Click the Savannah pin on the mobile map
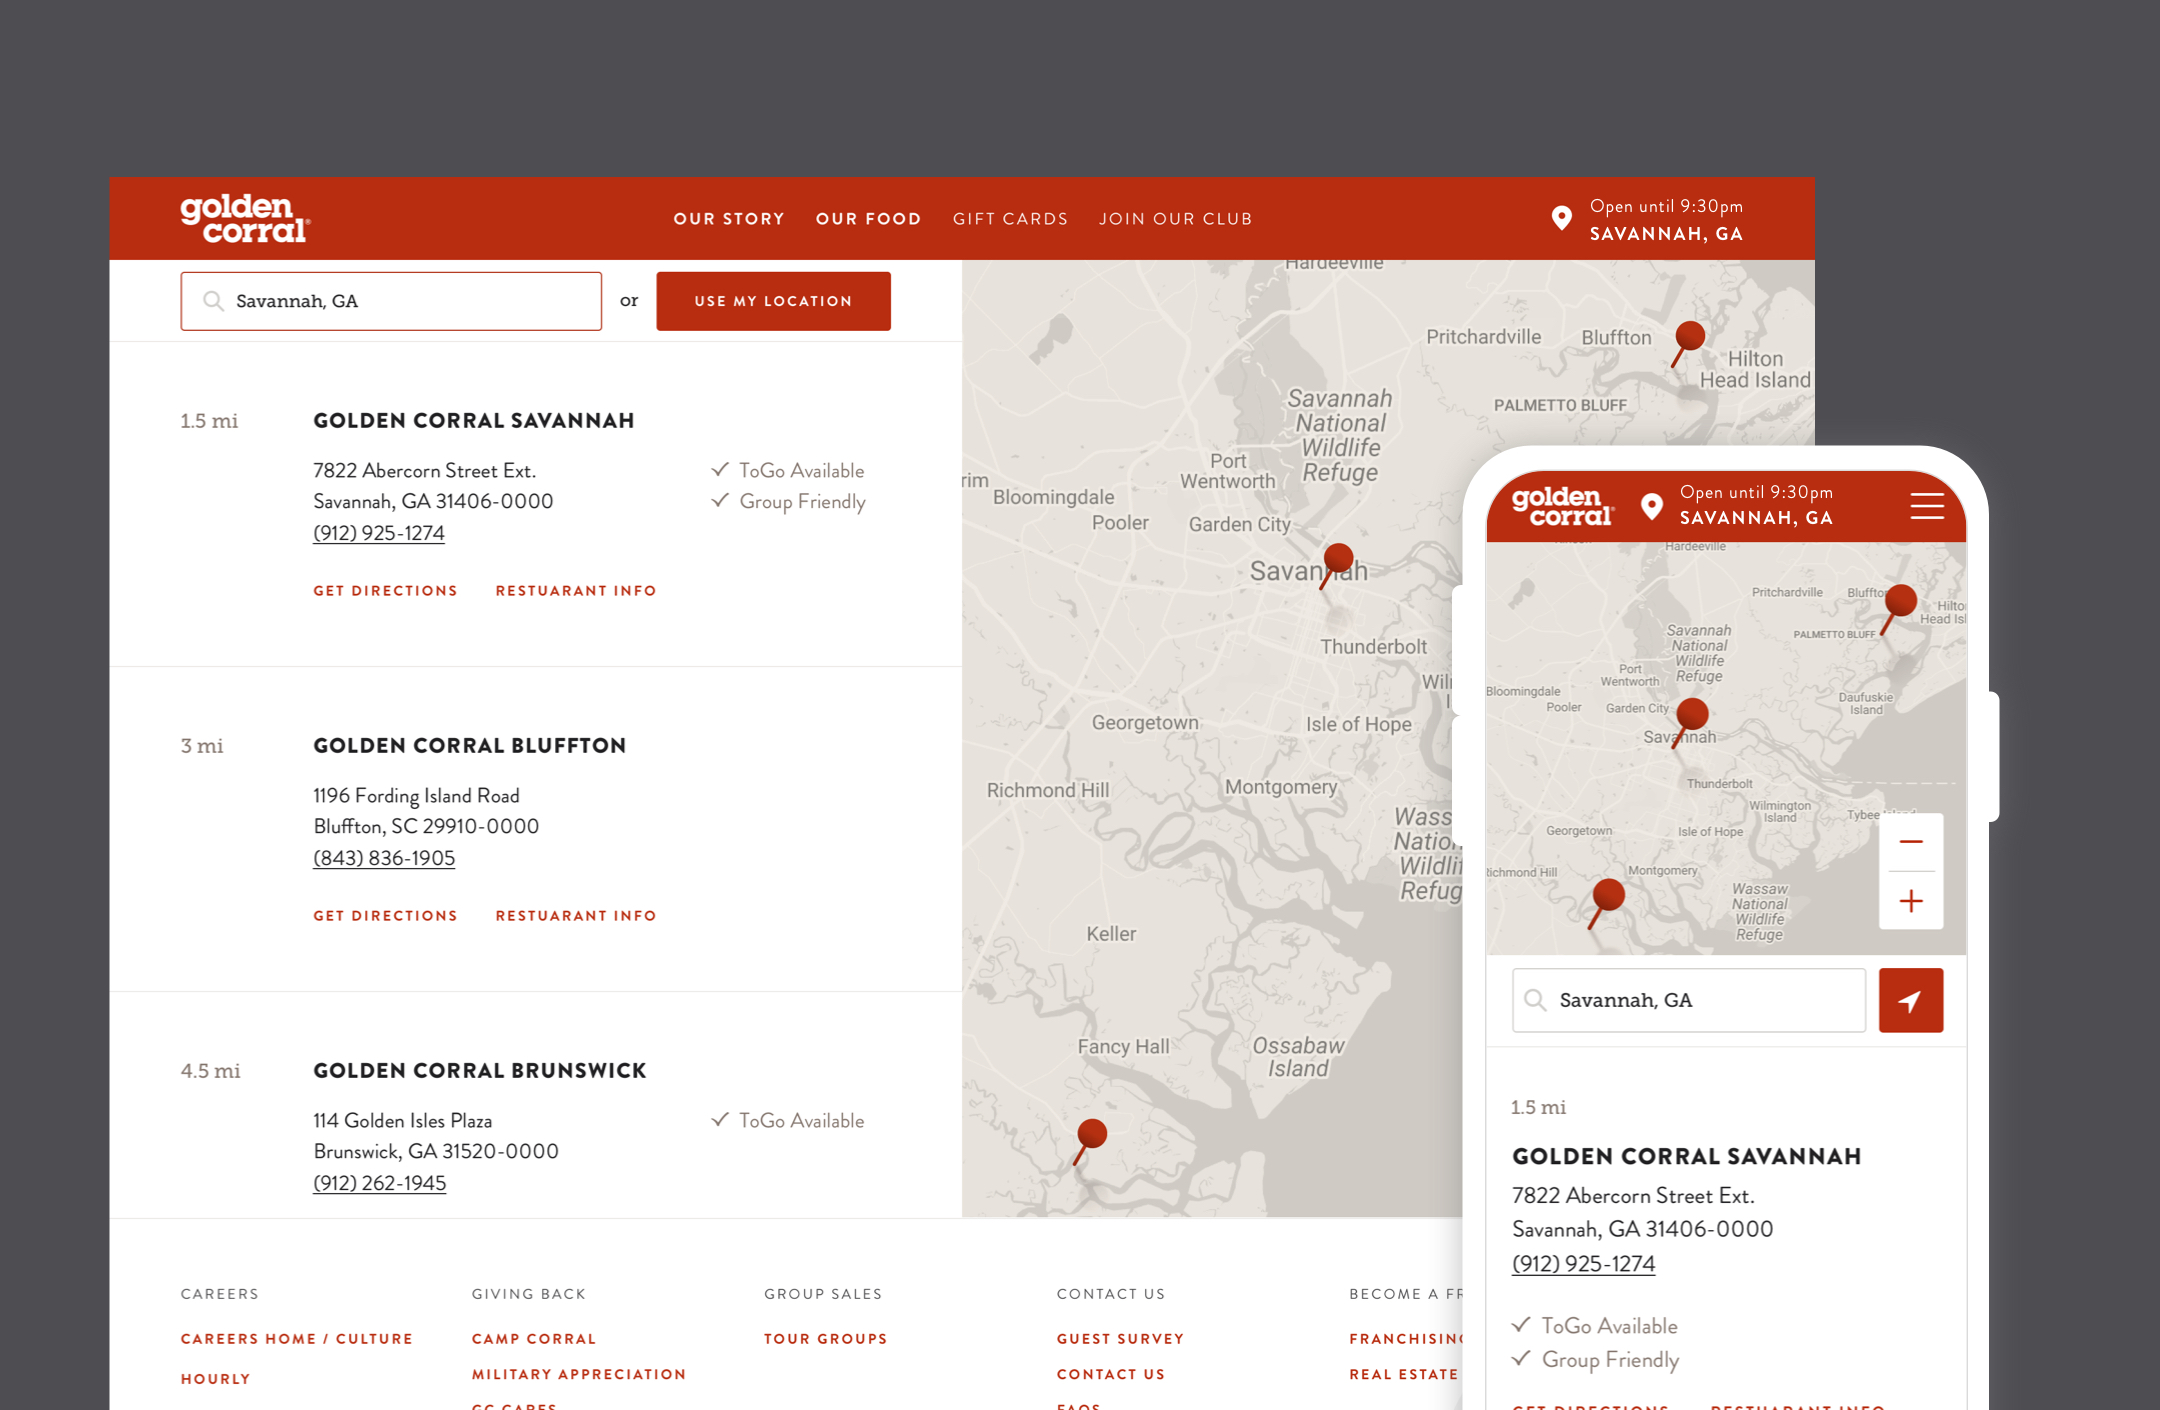Image resolution: width=2160 pixels, height=1410 pixels. 1688,724
